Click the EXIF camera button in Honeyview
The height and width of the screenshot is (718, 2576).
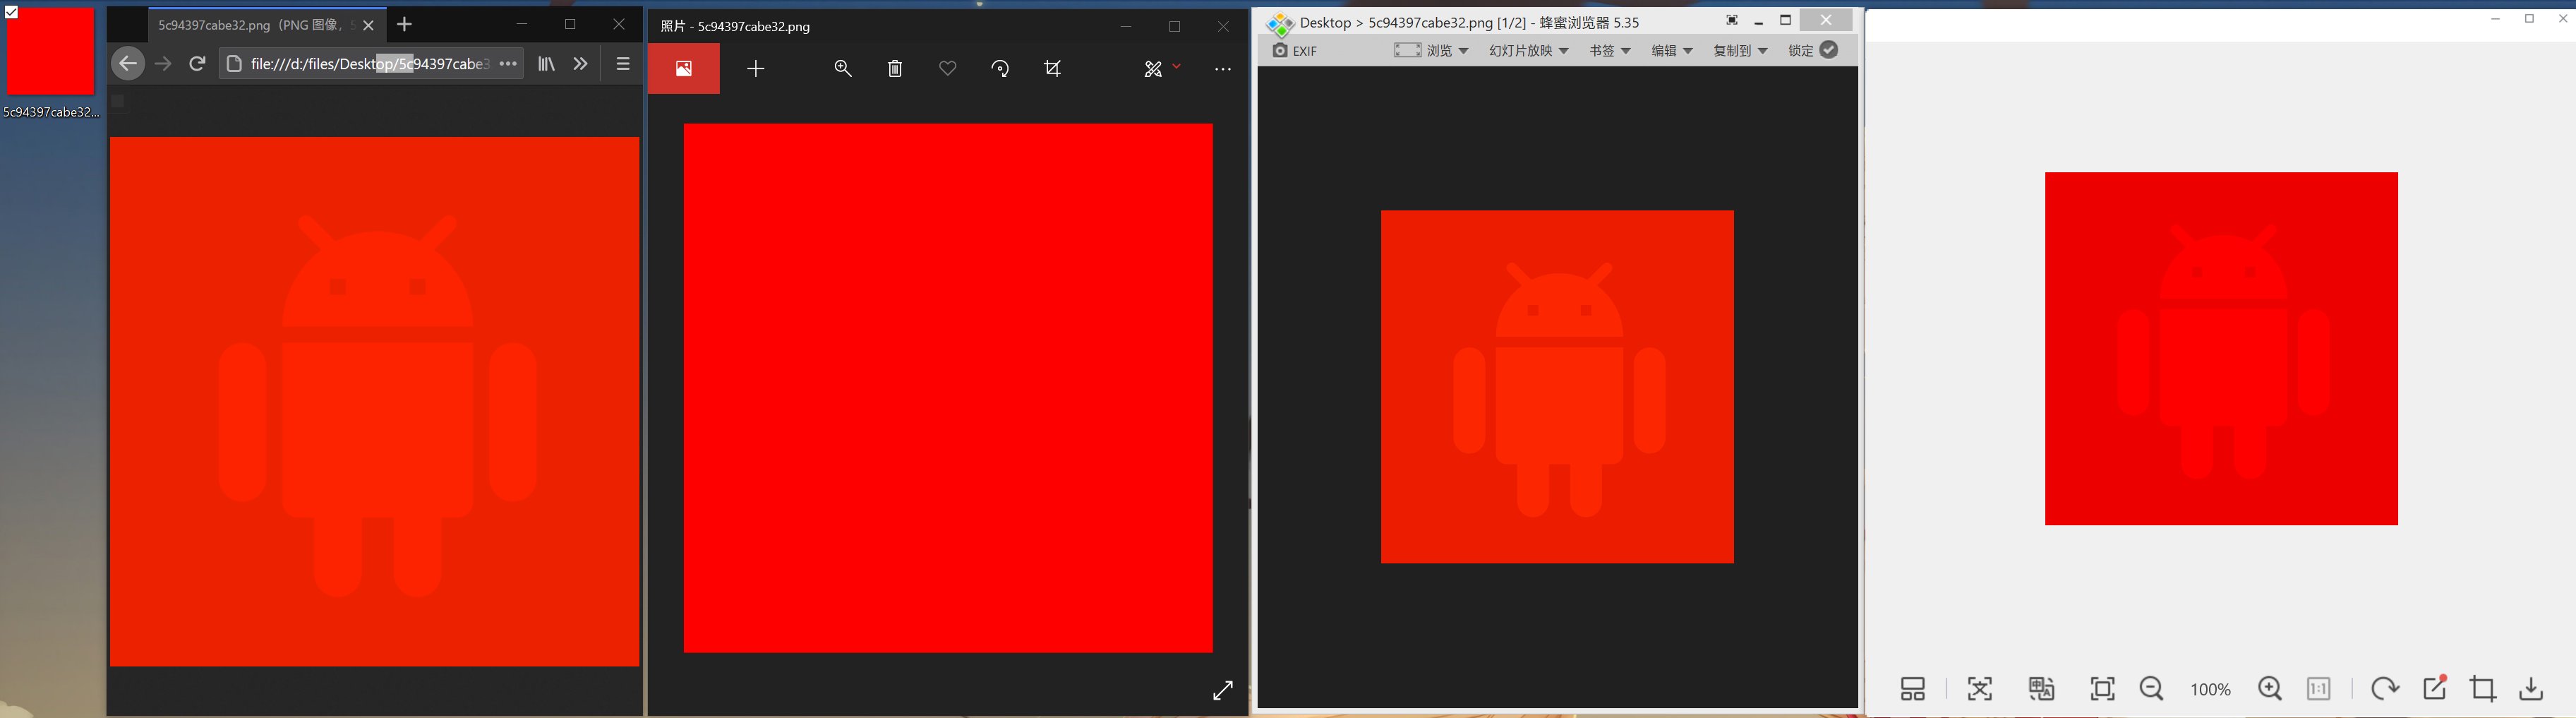(x=1295, y=50)
